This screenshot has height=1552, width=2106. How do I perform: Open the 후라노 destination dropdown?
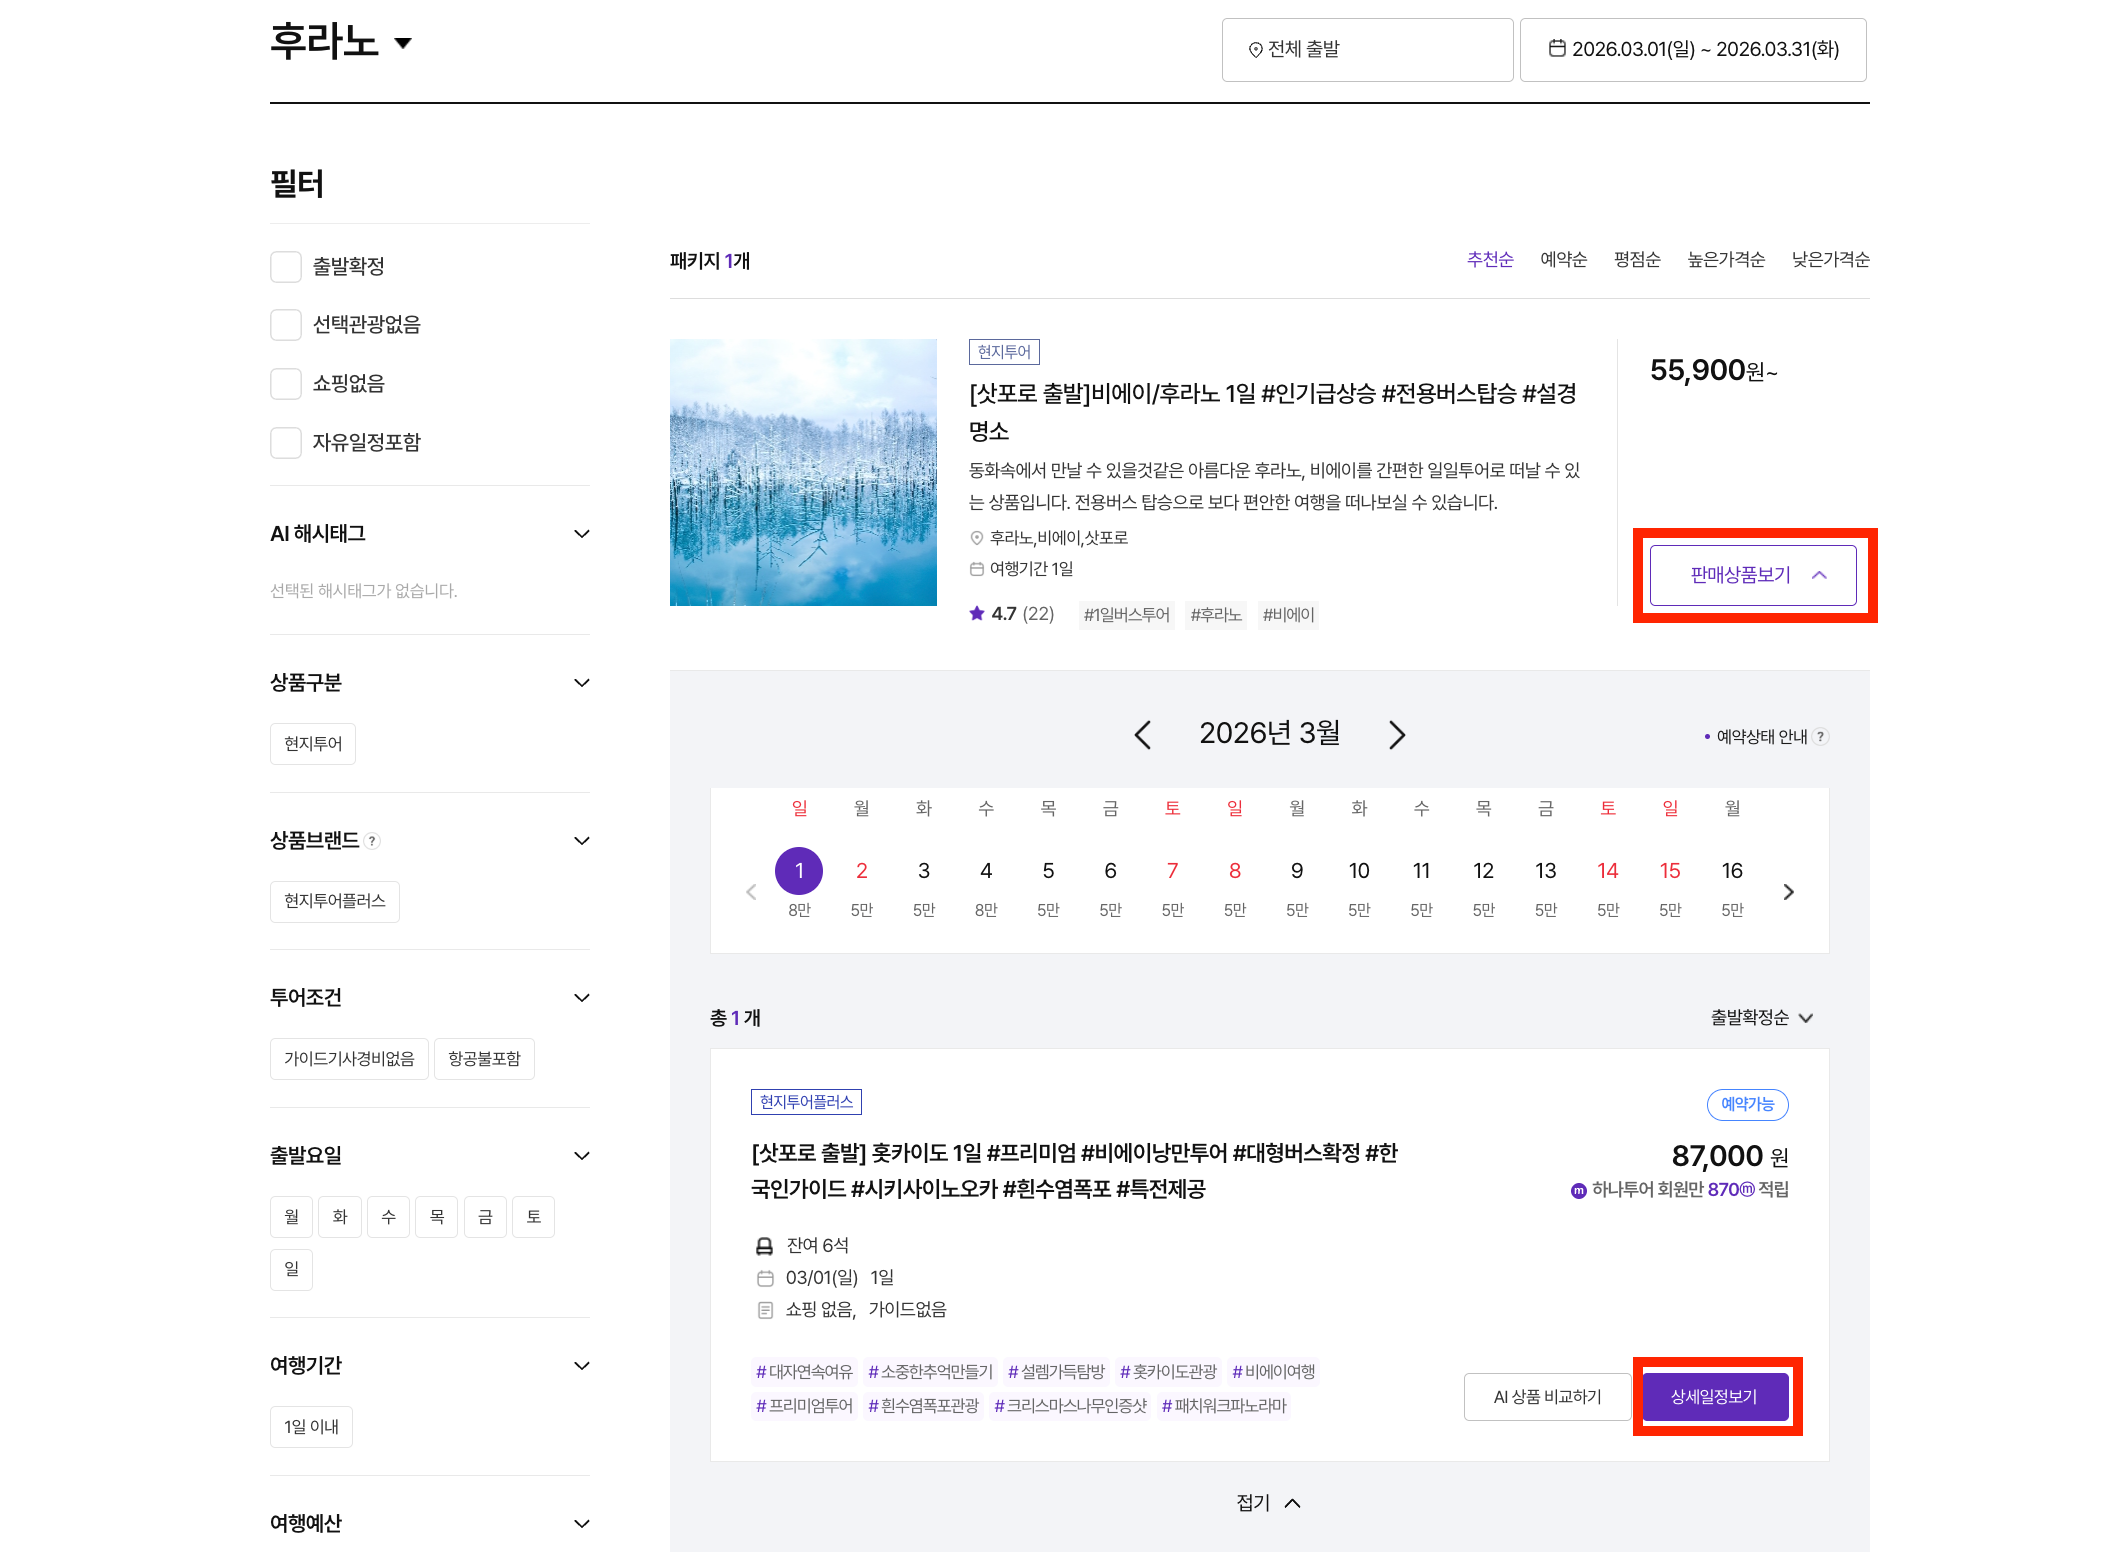pyautogui.click(x=403, y=43)
